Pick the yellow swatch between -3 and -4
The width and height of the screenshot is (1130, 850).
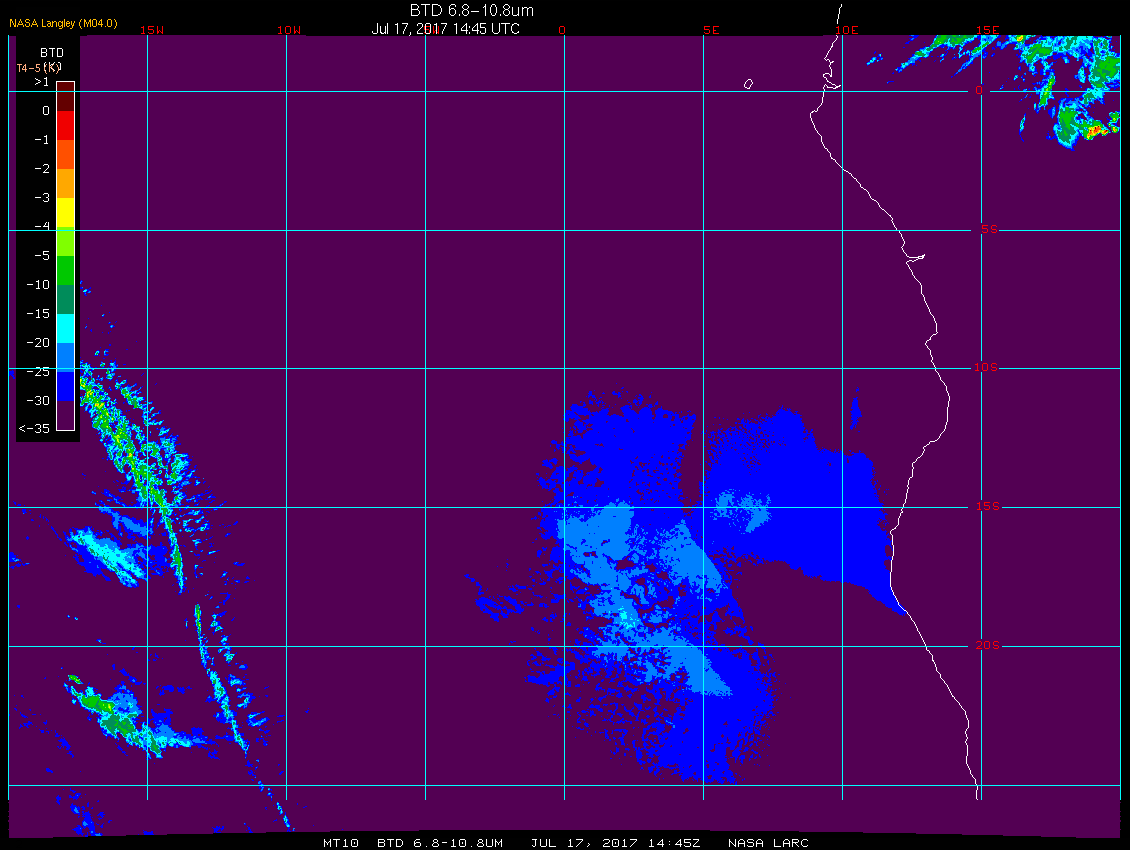[66, 213]
